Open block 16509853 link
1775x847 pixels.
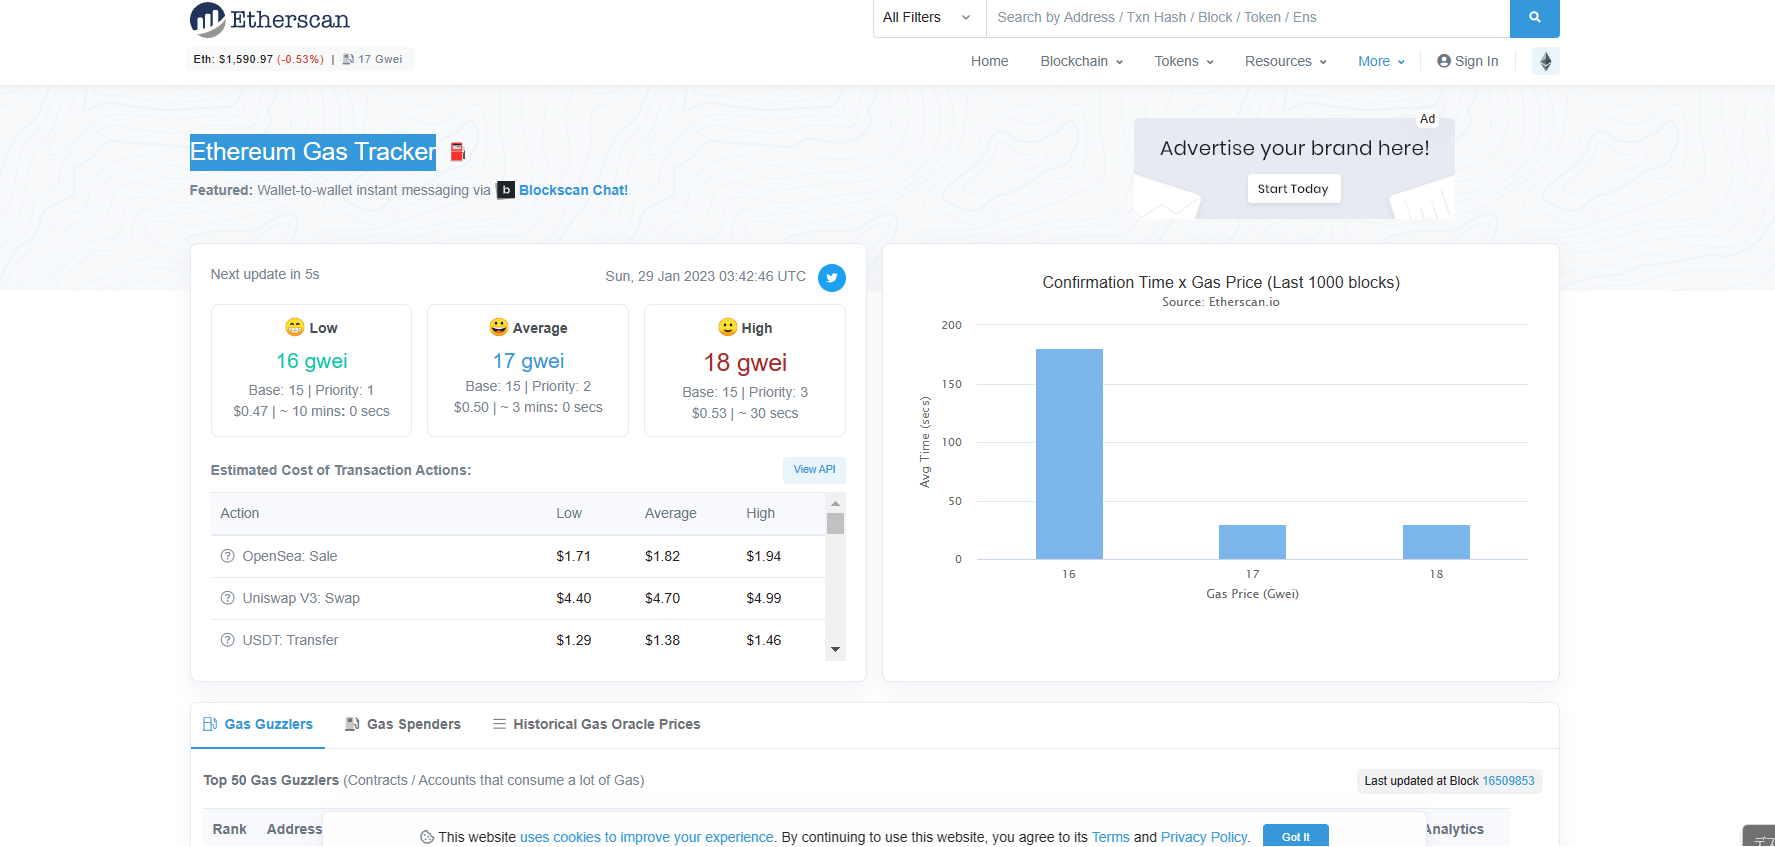pyautogui.click(x=1508, y=781)
